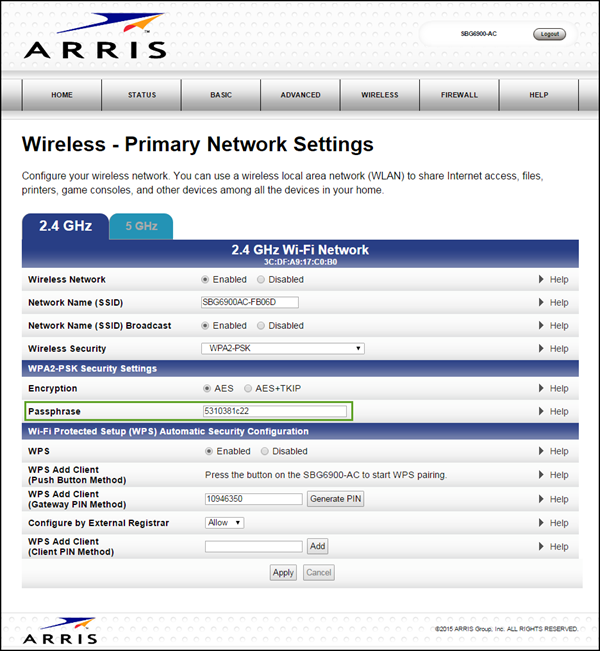Disable the Wireless Network radio option

click(261, 280)
